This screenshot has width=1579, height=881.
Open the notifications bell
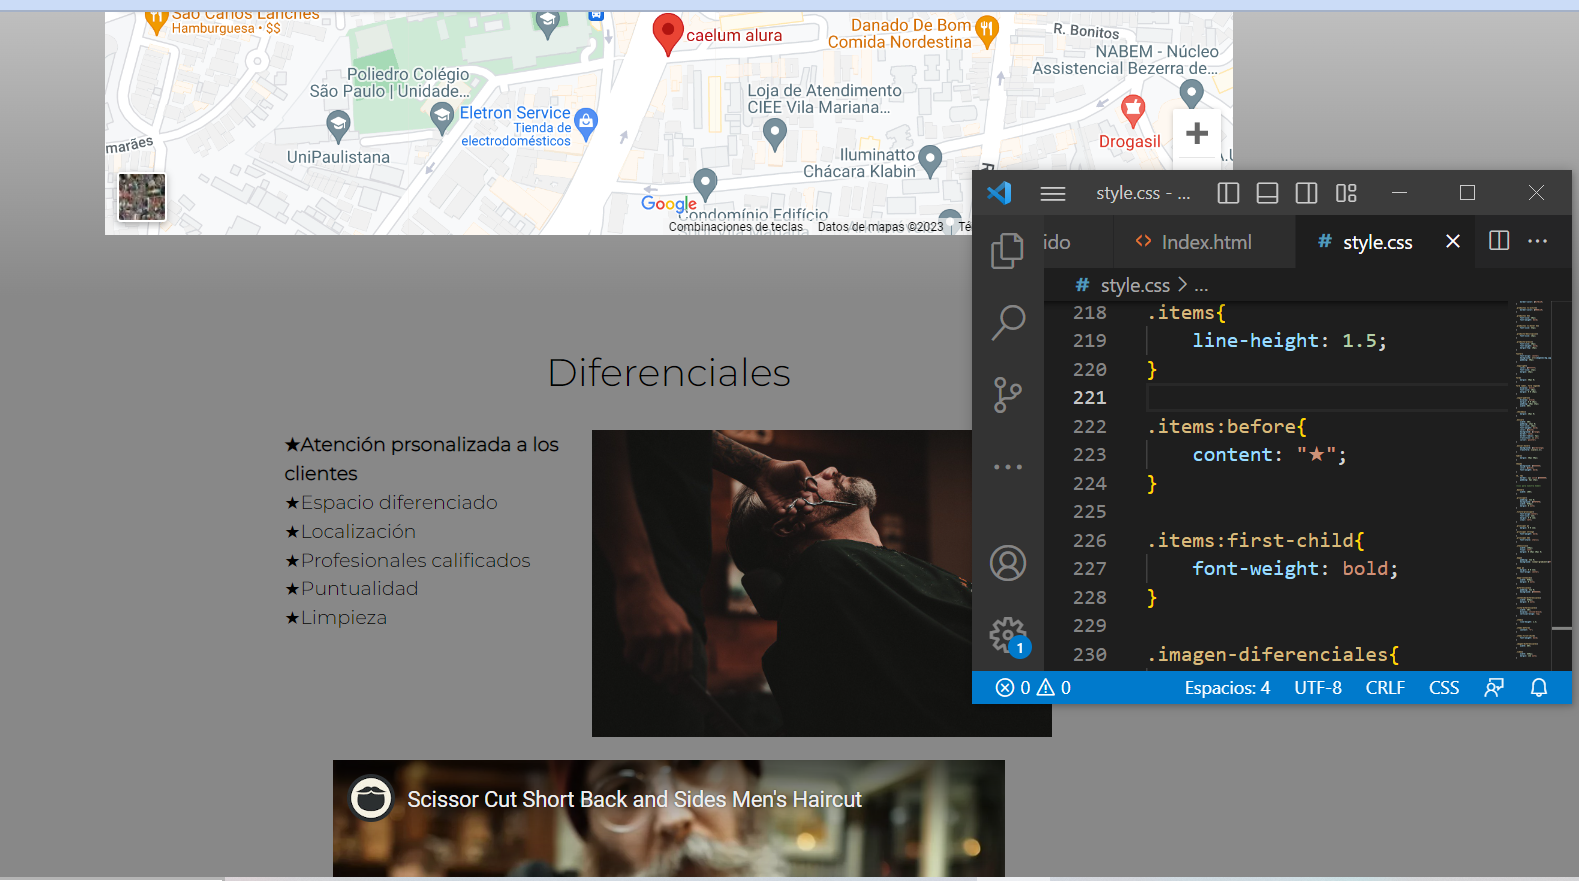point(1539,687)
